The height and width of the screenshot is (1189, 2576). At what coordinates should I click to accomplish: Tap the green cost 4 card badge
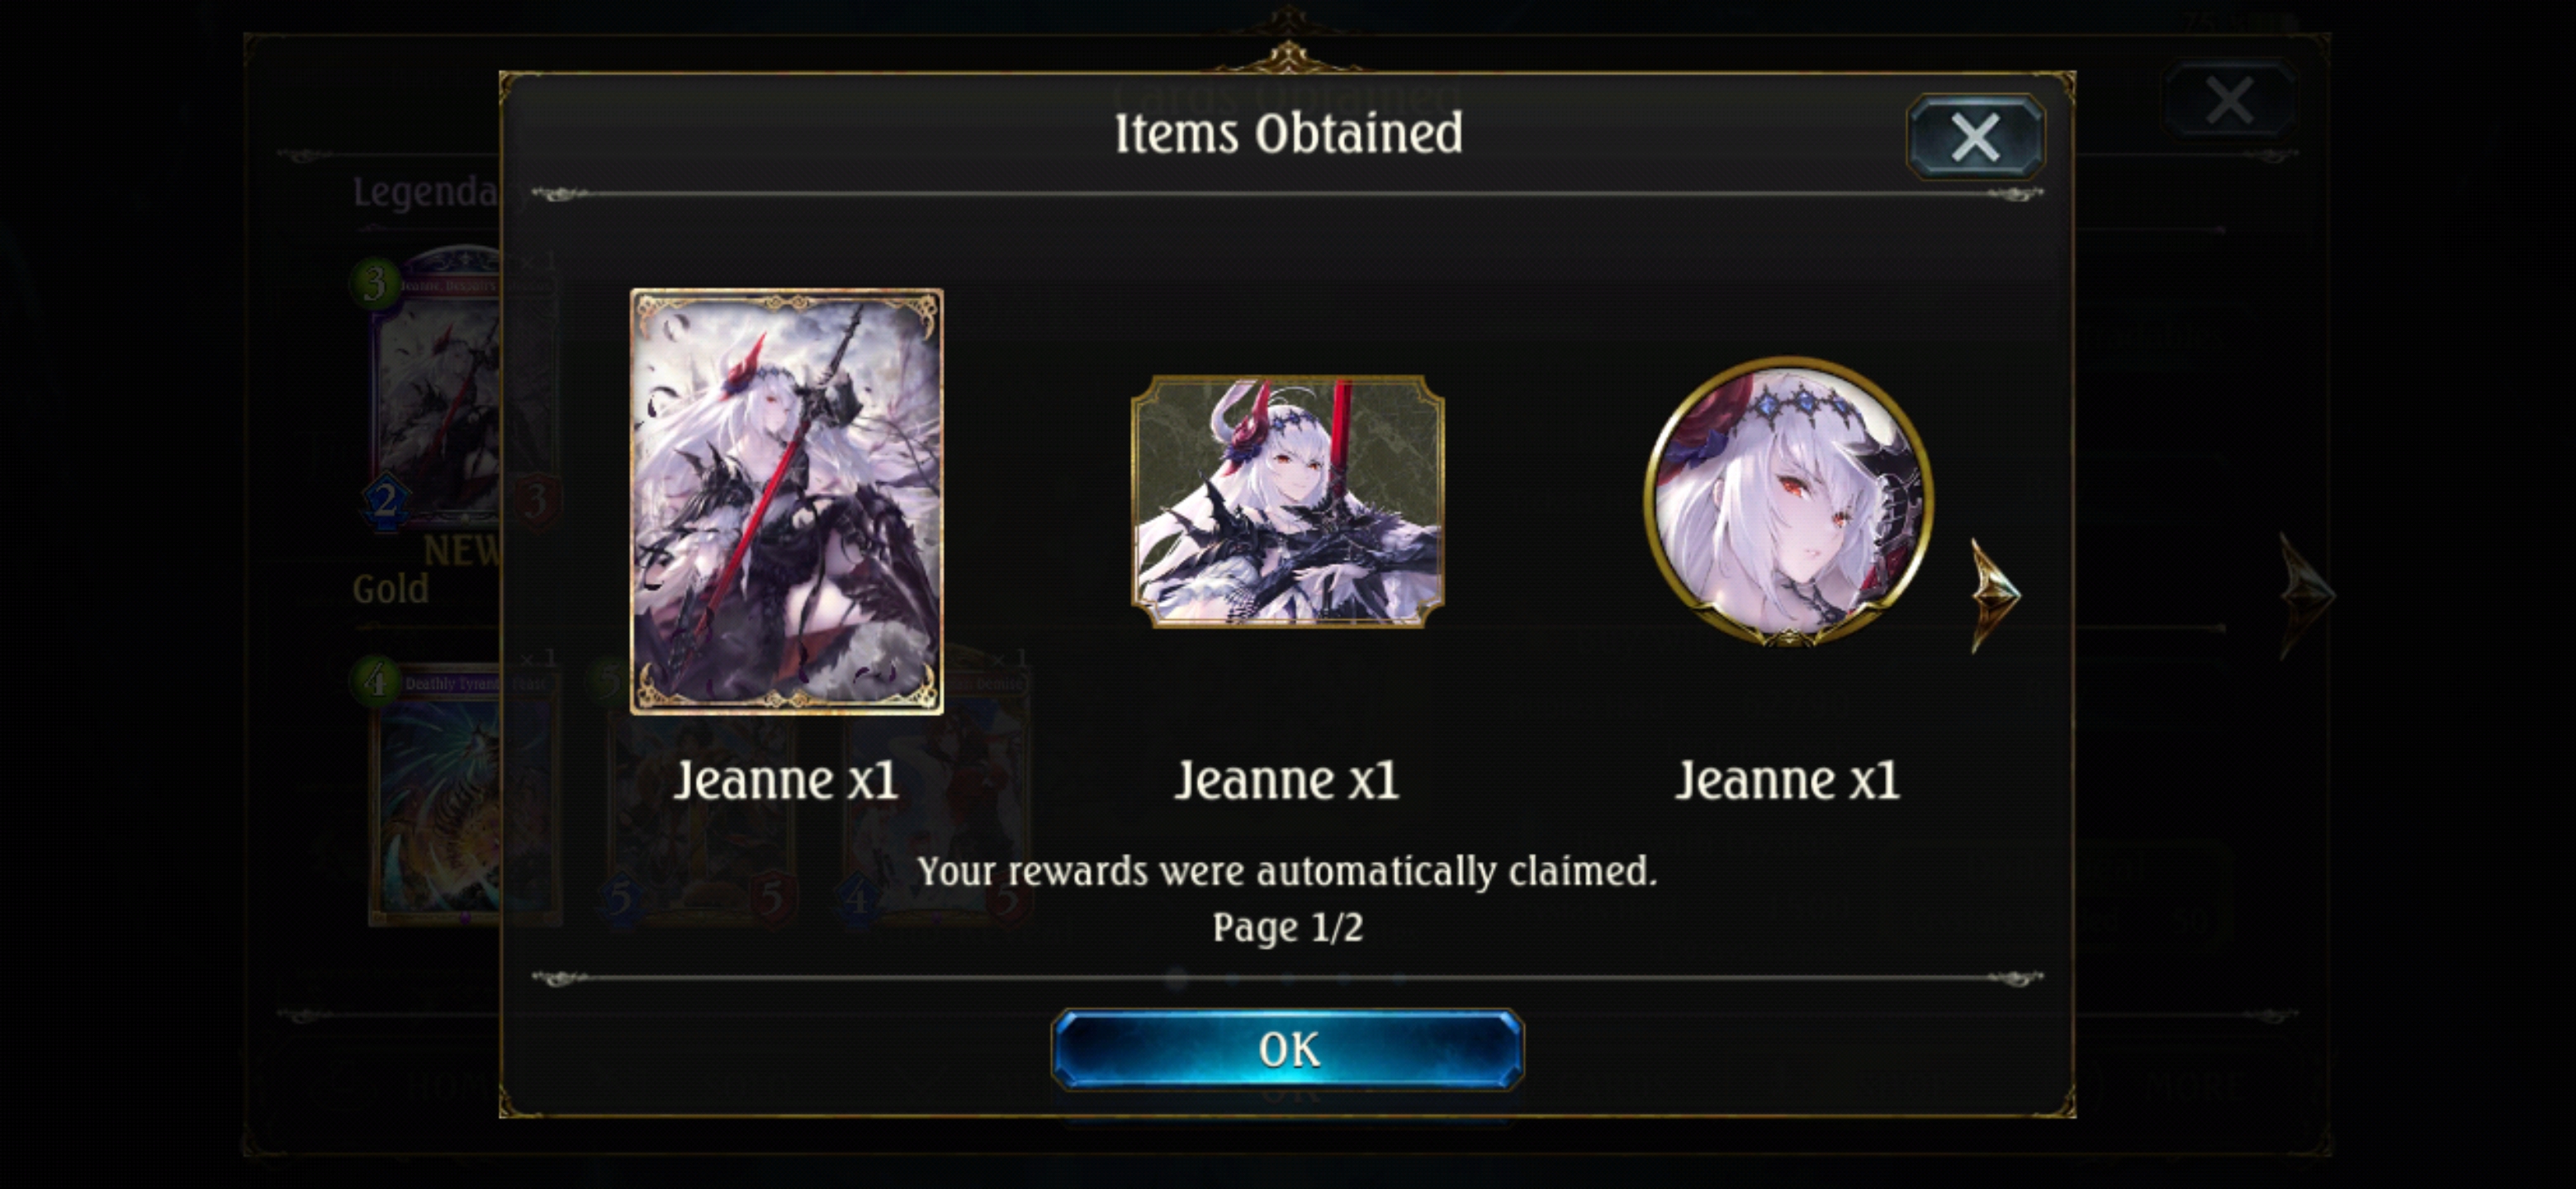coord(376,681)
